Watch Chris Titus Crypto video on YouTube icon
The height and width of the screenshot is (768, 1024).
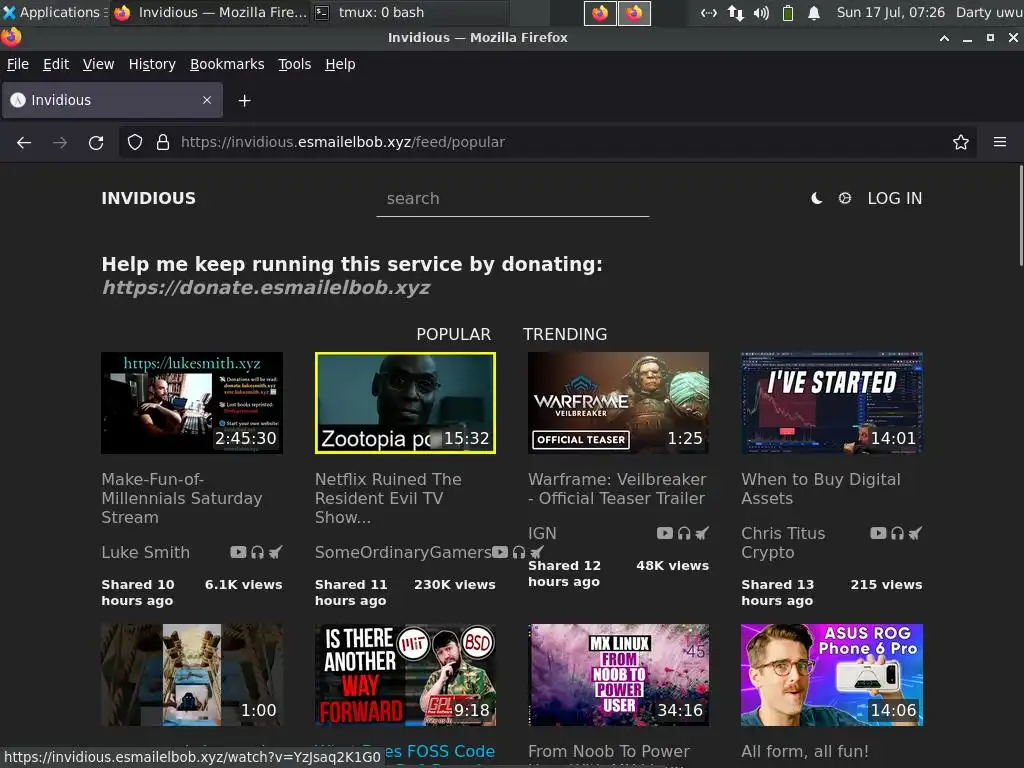click(x=878, y=534)
